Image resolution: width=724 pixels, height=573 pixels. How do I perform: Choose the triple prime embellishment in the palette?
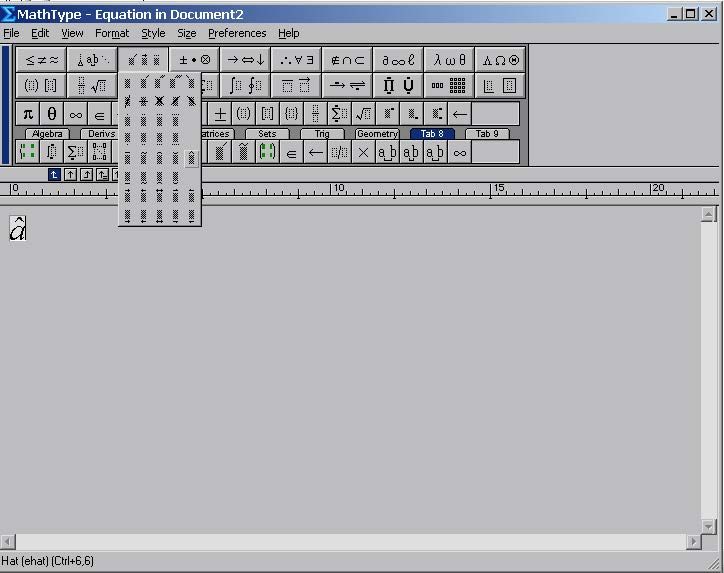click(175, 83)
